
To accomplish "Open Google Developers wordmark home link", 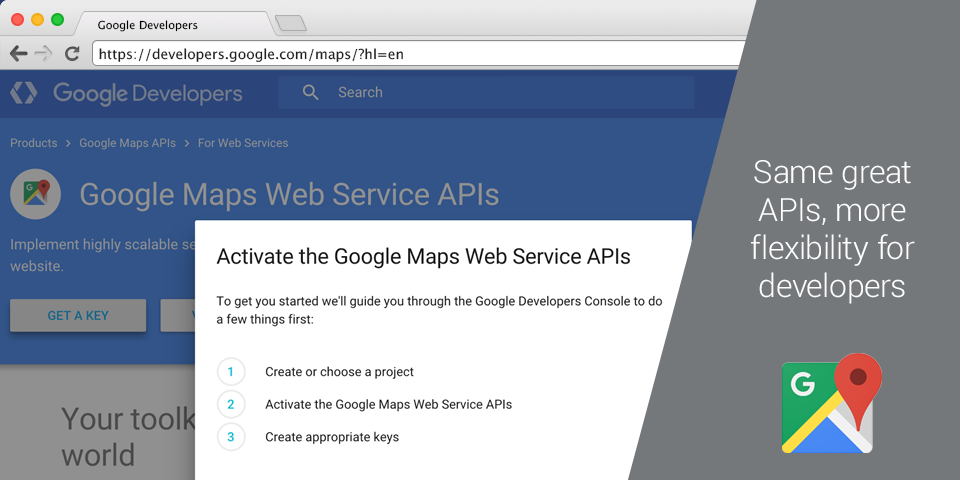I will [148, 94].
